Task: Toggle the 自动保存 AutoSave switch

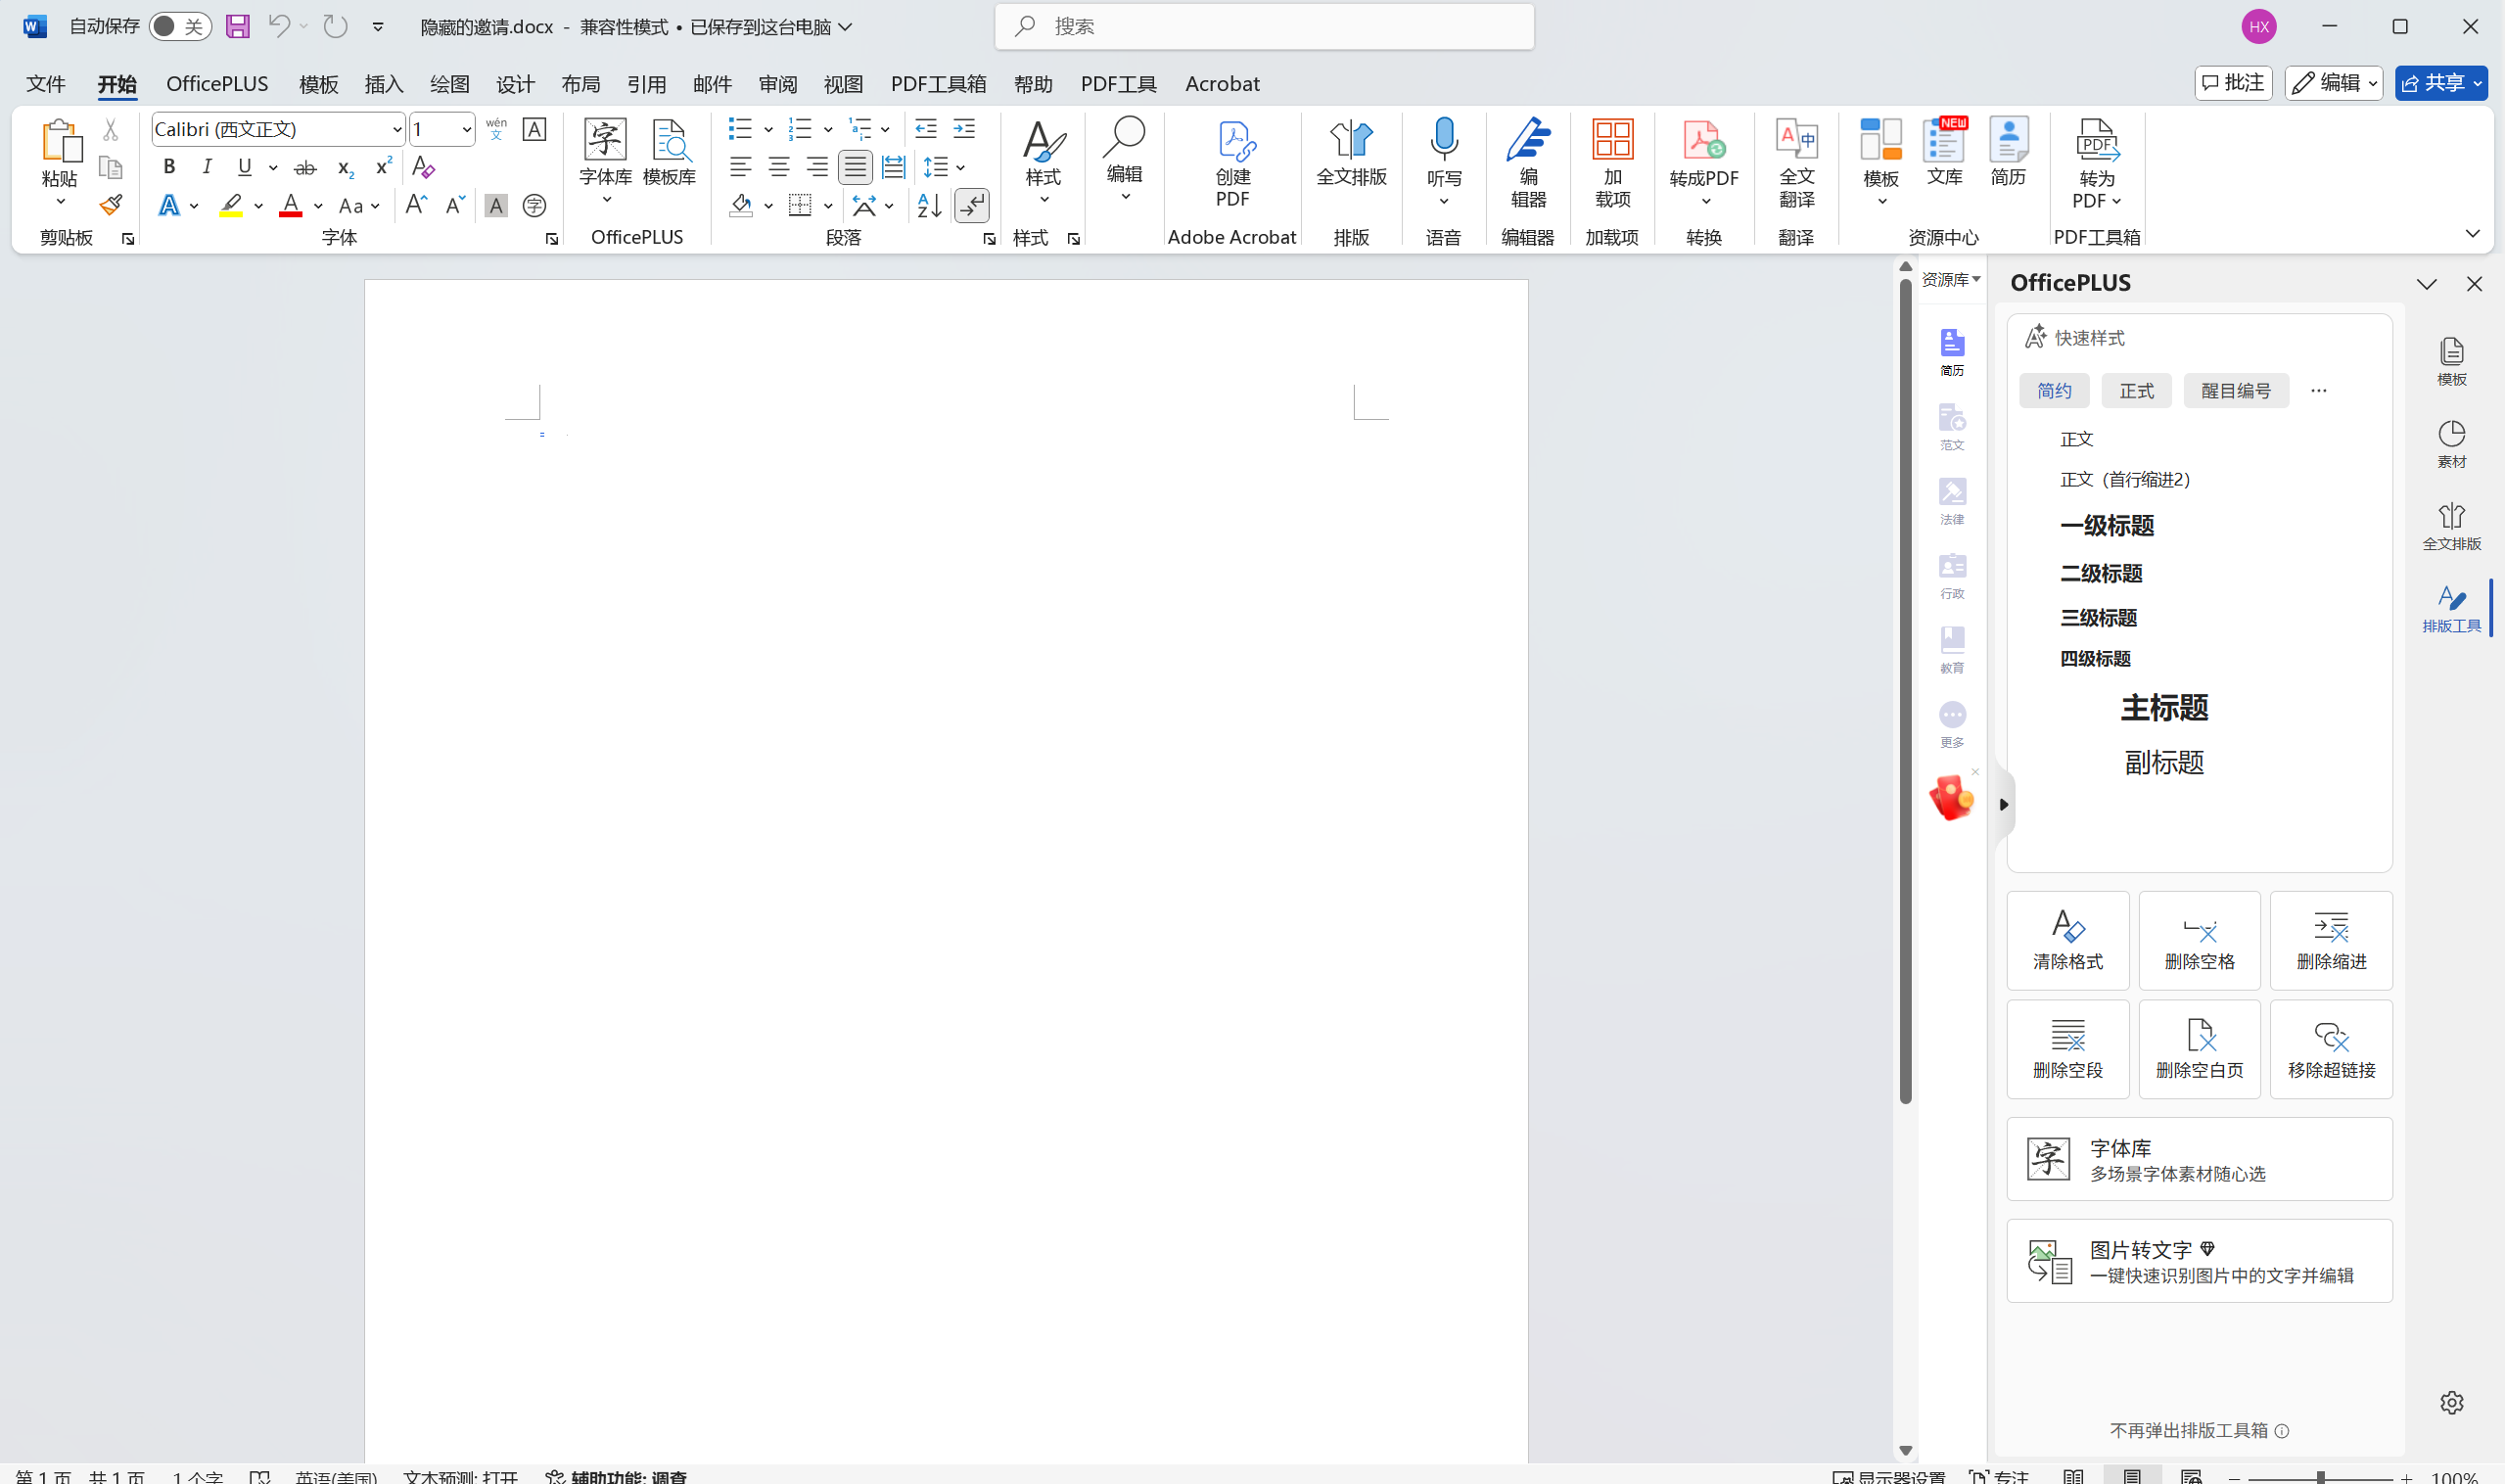Action: coord(180,26)
